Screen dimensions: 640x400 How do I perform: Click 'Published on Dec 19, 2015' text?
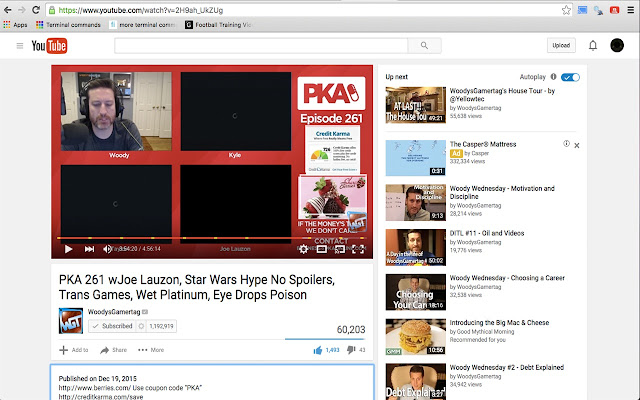[x=98, y=378]
